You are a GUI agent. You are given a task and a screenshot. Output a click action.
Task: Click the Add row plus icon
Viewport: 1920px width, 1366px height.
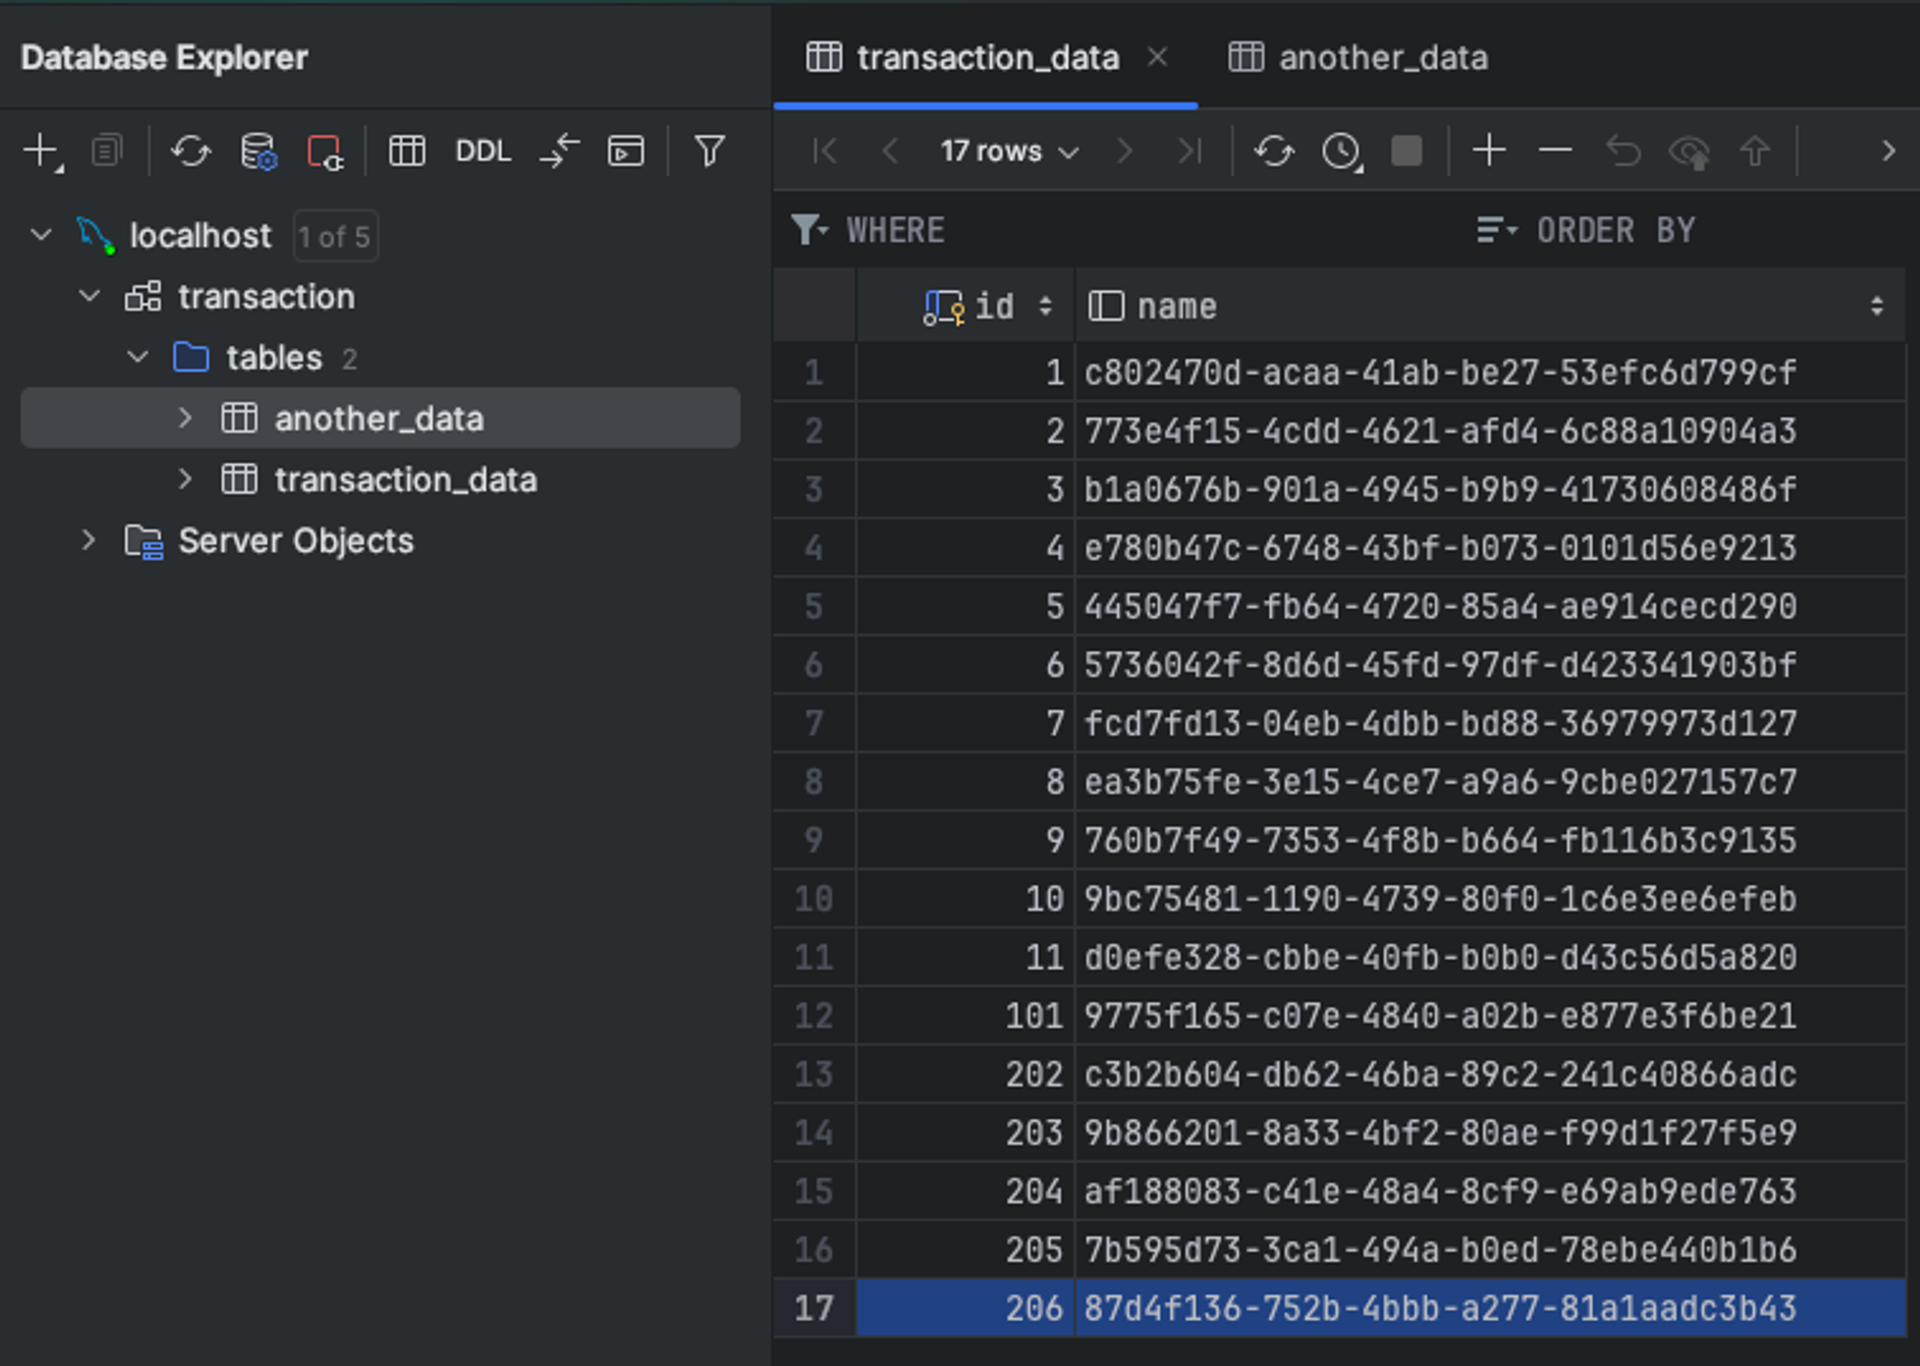[1489, 151]
